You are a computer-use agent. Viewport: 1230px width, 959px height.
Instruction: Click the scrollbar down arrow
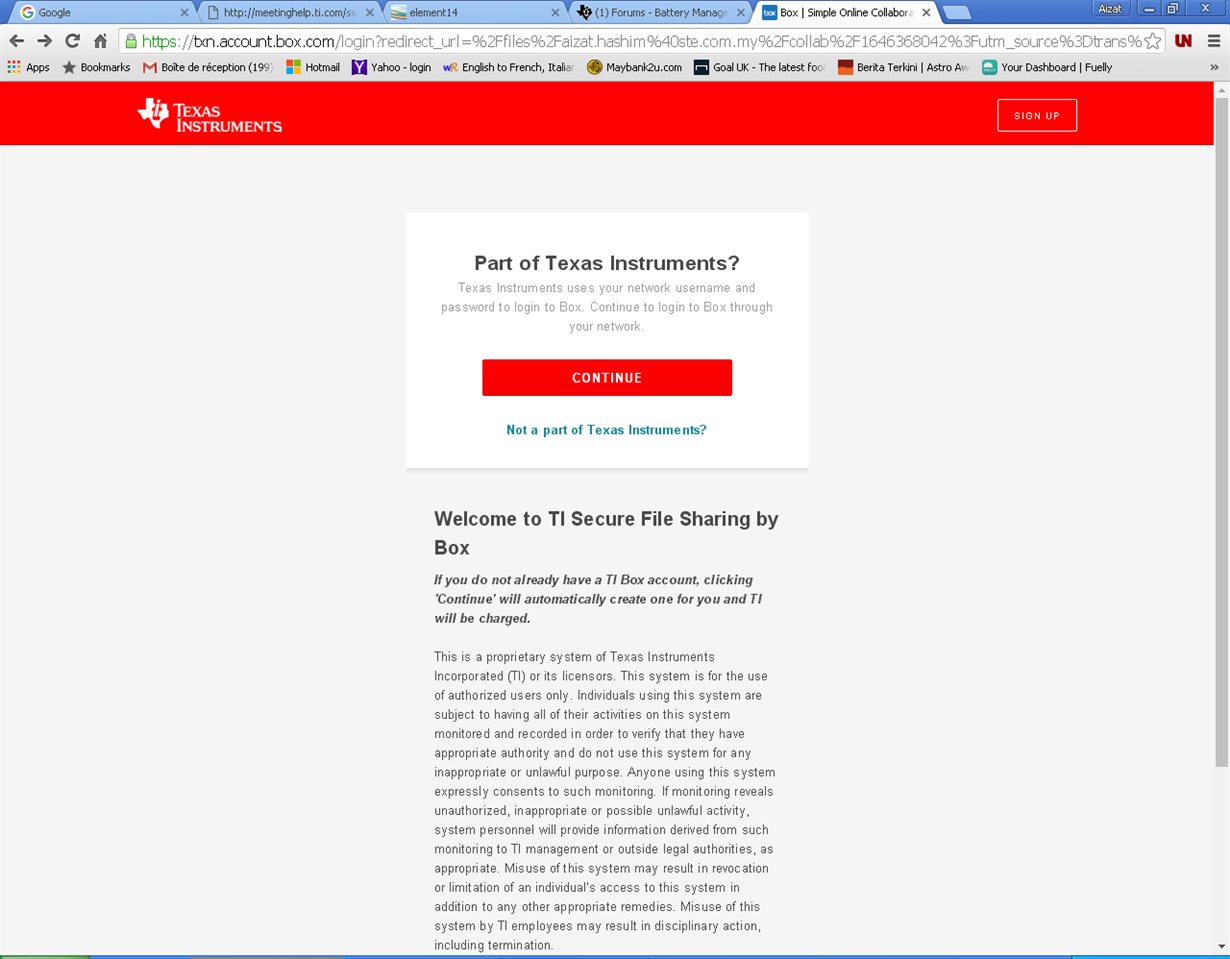1221,947
